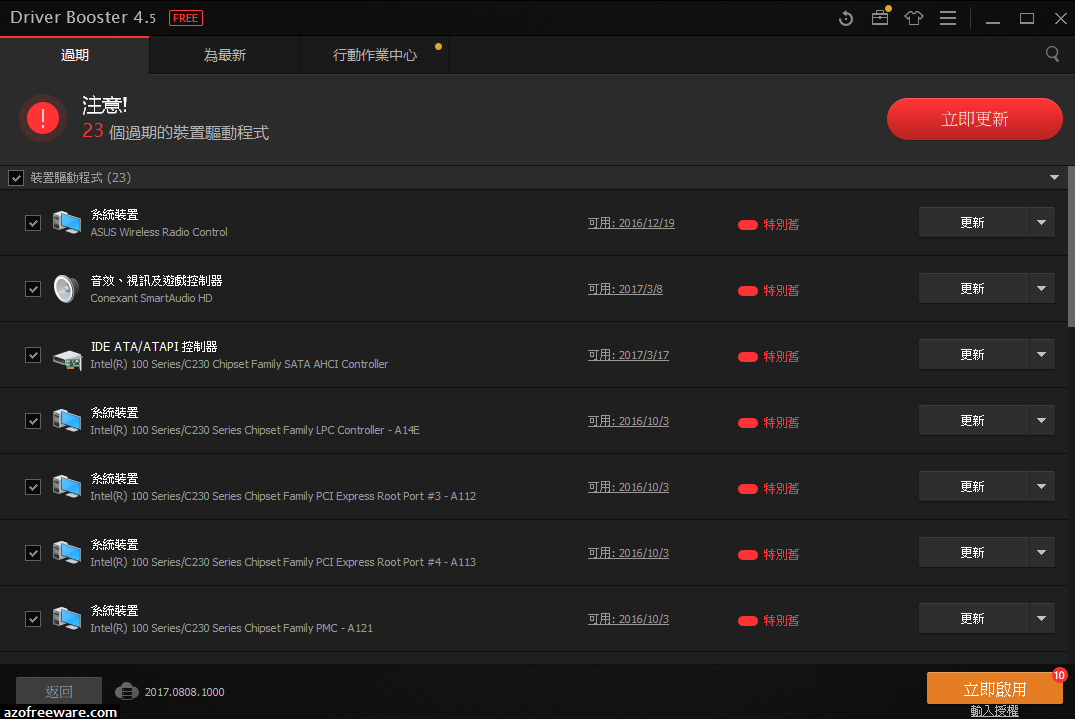The image size is (1075, 719).
Task: Switch to the 為最新 tab
Action: coord(224,55)
